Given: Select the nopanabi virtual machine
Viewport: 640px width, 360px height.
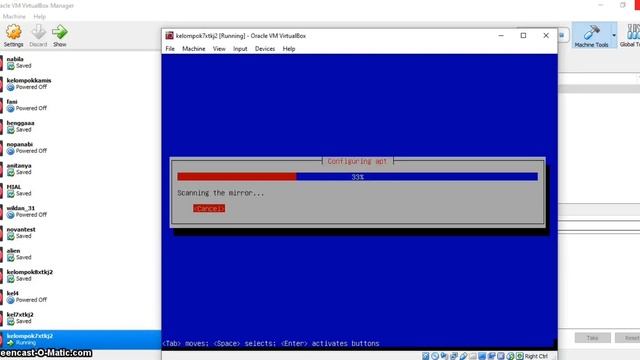Looking at the screenshot, I should (x=80, y=147).
